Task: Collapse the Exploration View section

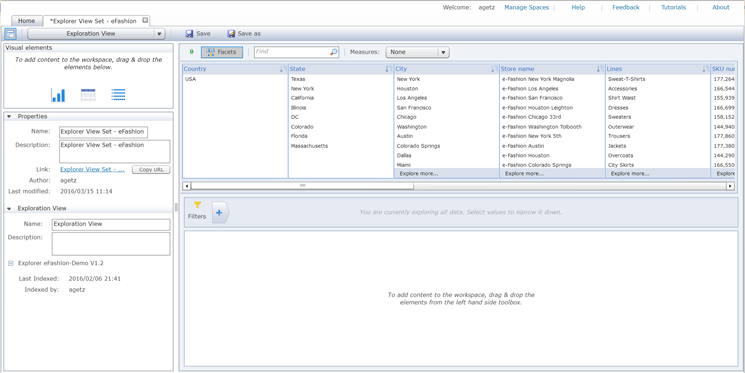Action: (x=9, y=208)
